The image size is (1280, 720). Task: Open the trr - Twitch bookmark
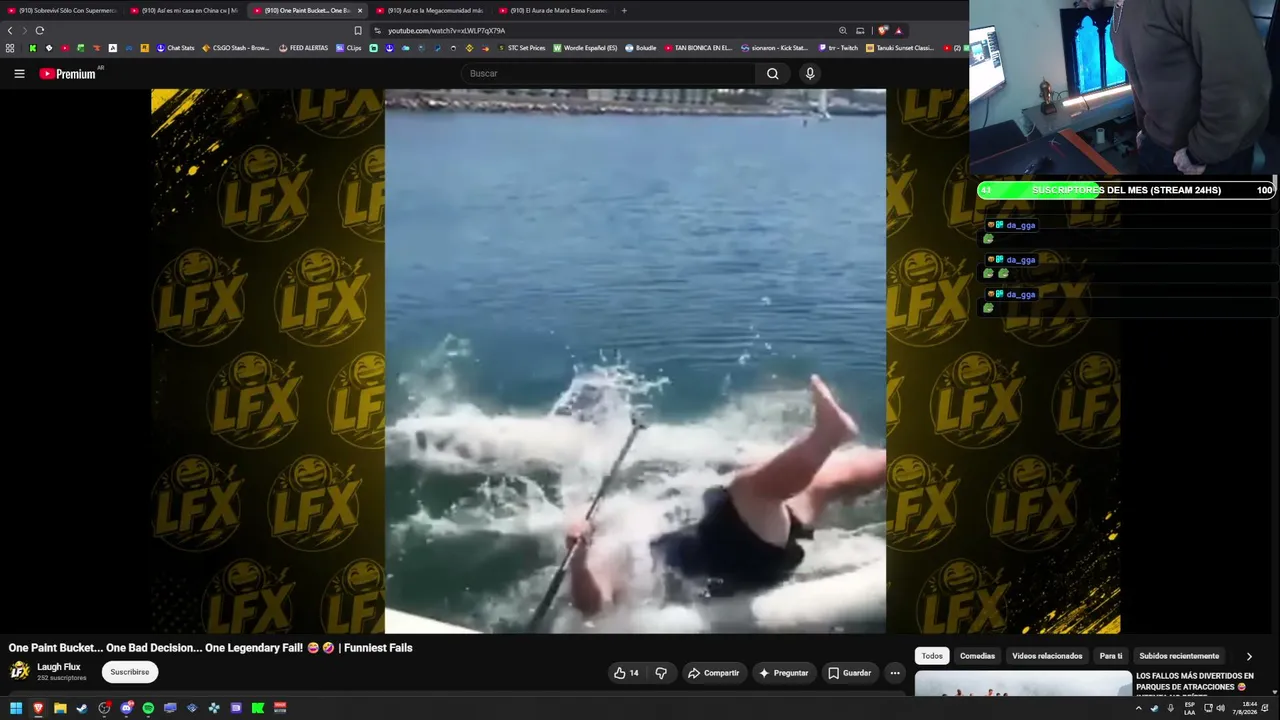tap(838, 48)
